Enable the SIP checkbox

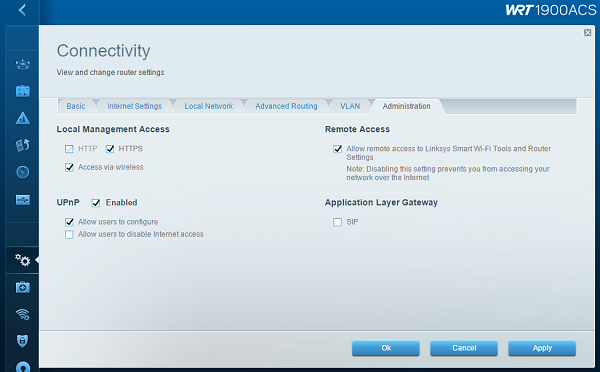point(337,222)
